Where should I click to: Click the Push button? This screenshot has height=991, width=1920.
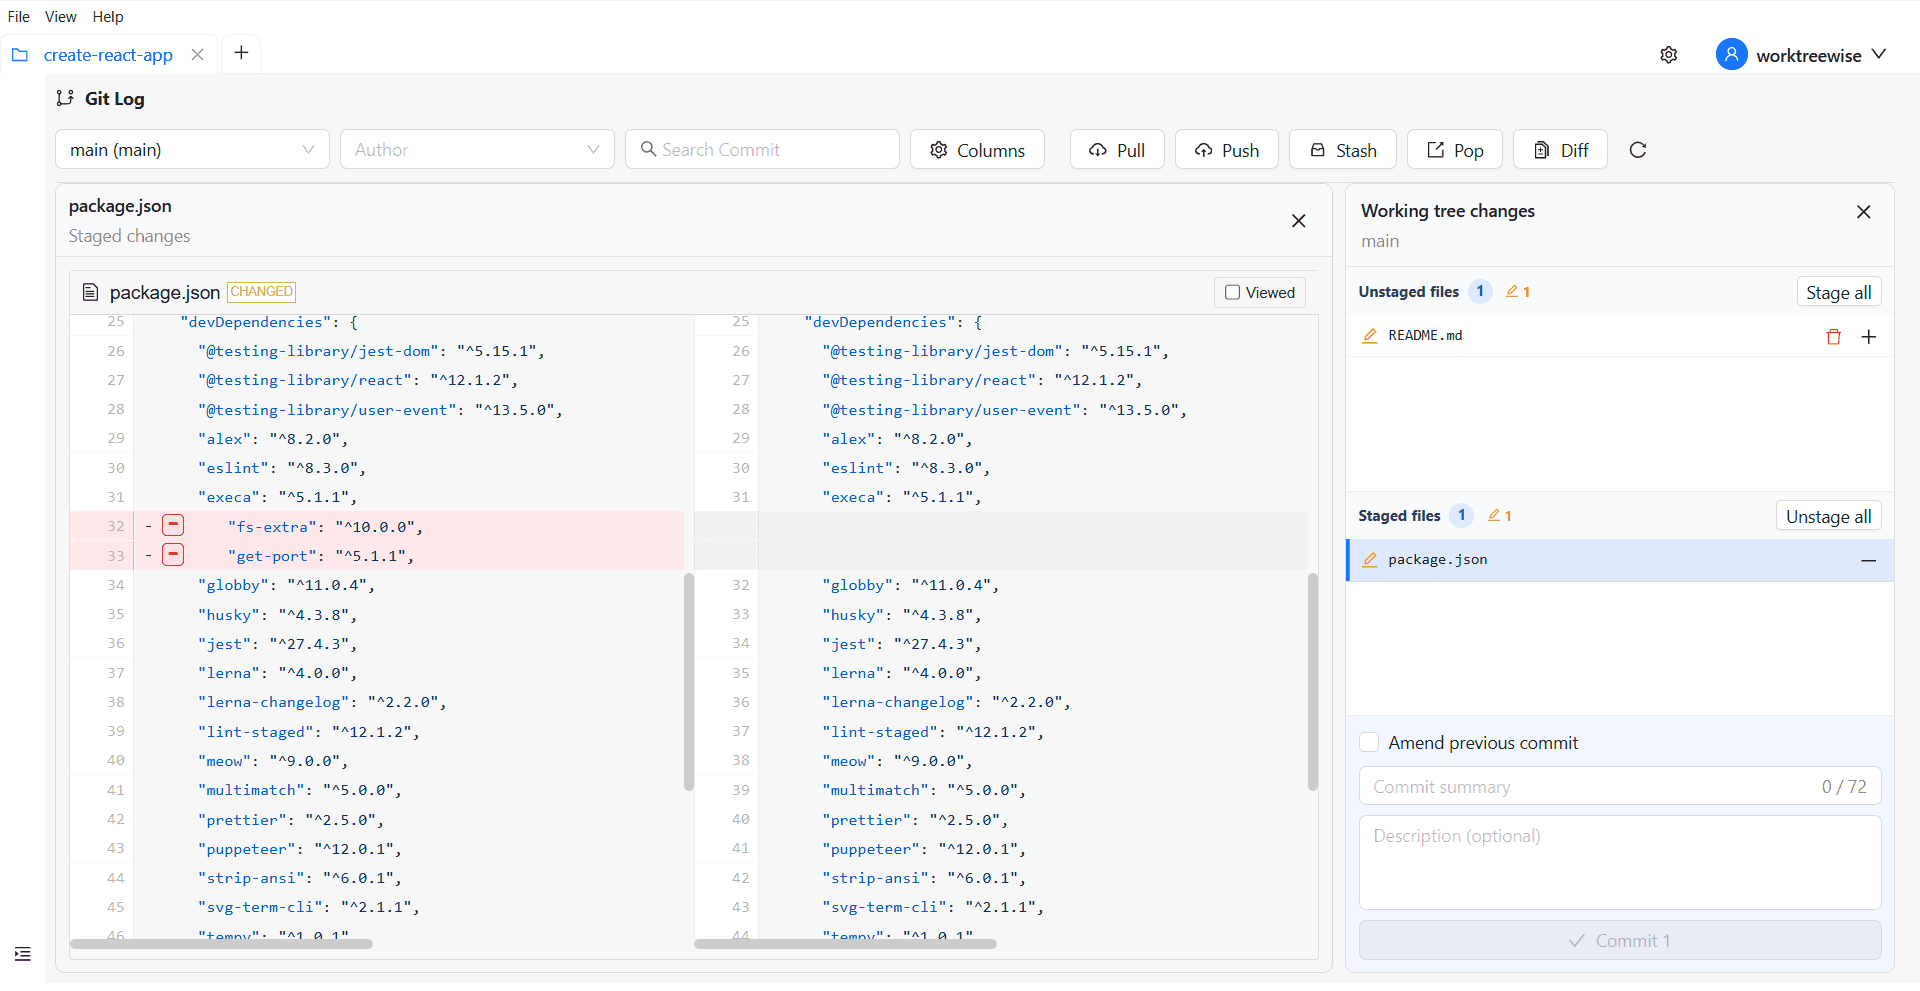(1227, 149)
